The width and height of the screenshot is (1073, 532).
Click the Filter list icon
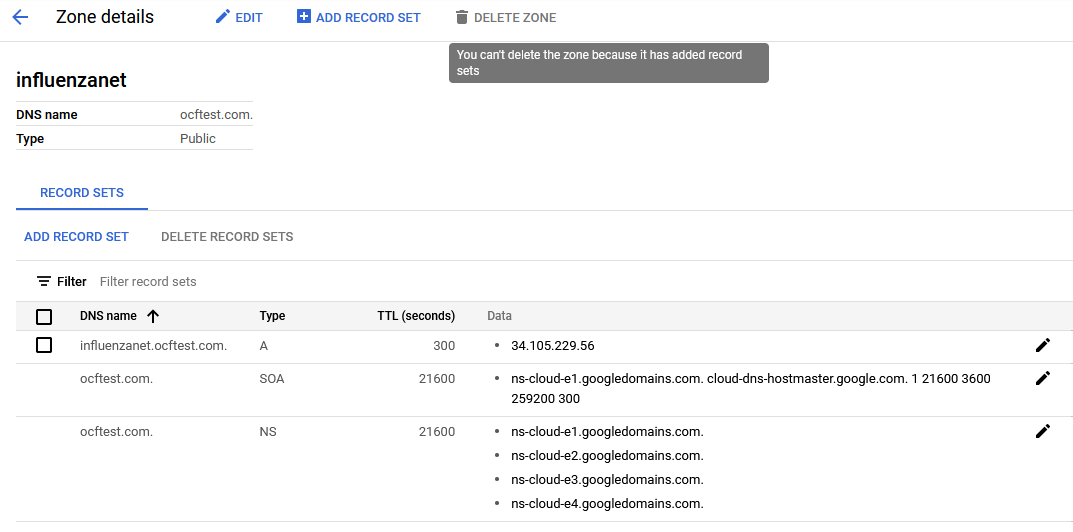click(x=44, y=281)
